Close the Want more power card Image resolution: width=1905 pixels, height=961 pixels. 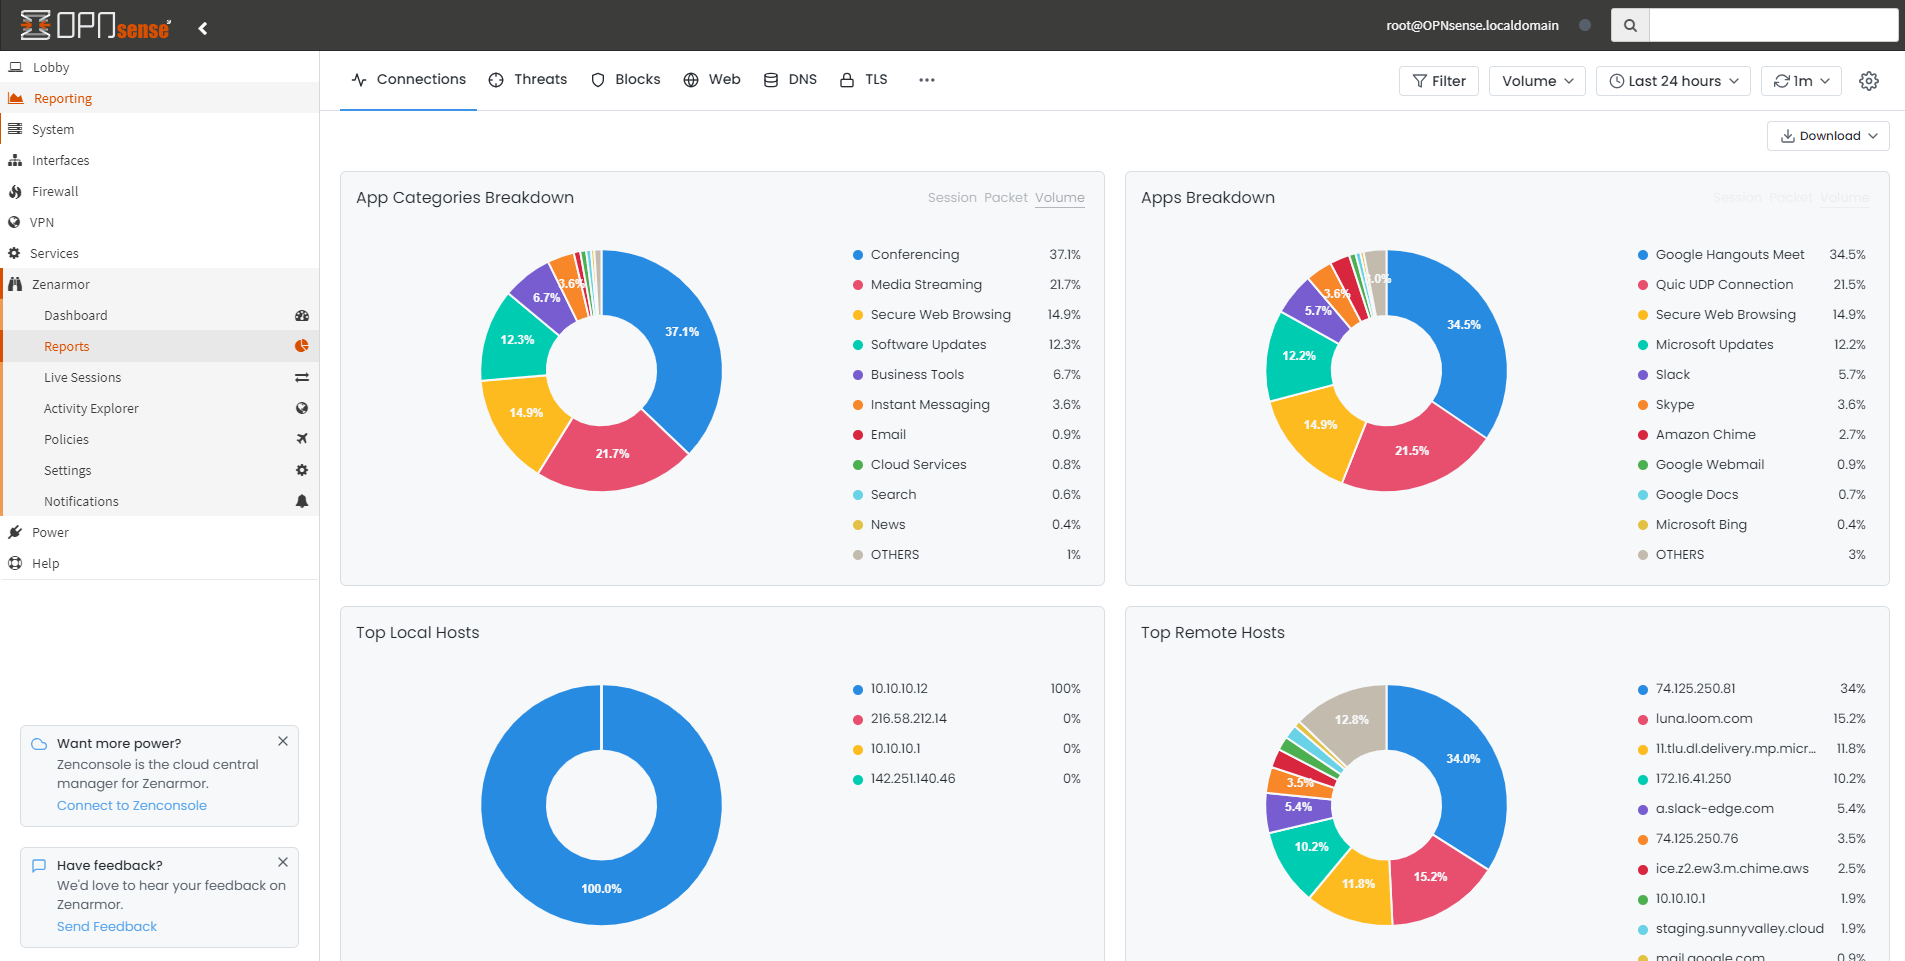(283, 741)
